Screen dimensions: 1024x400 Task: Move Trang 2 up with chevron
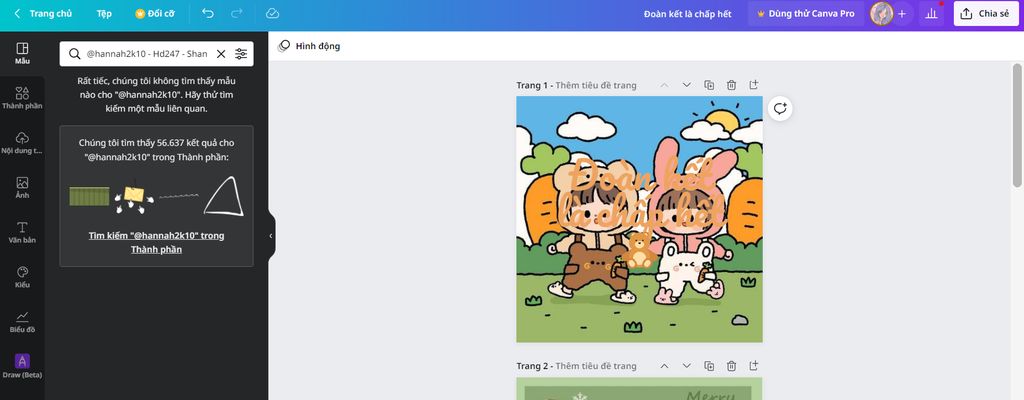pyautogui.click(x=664, y=366)
